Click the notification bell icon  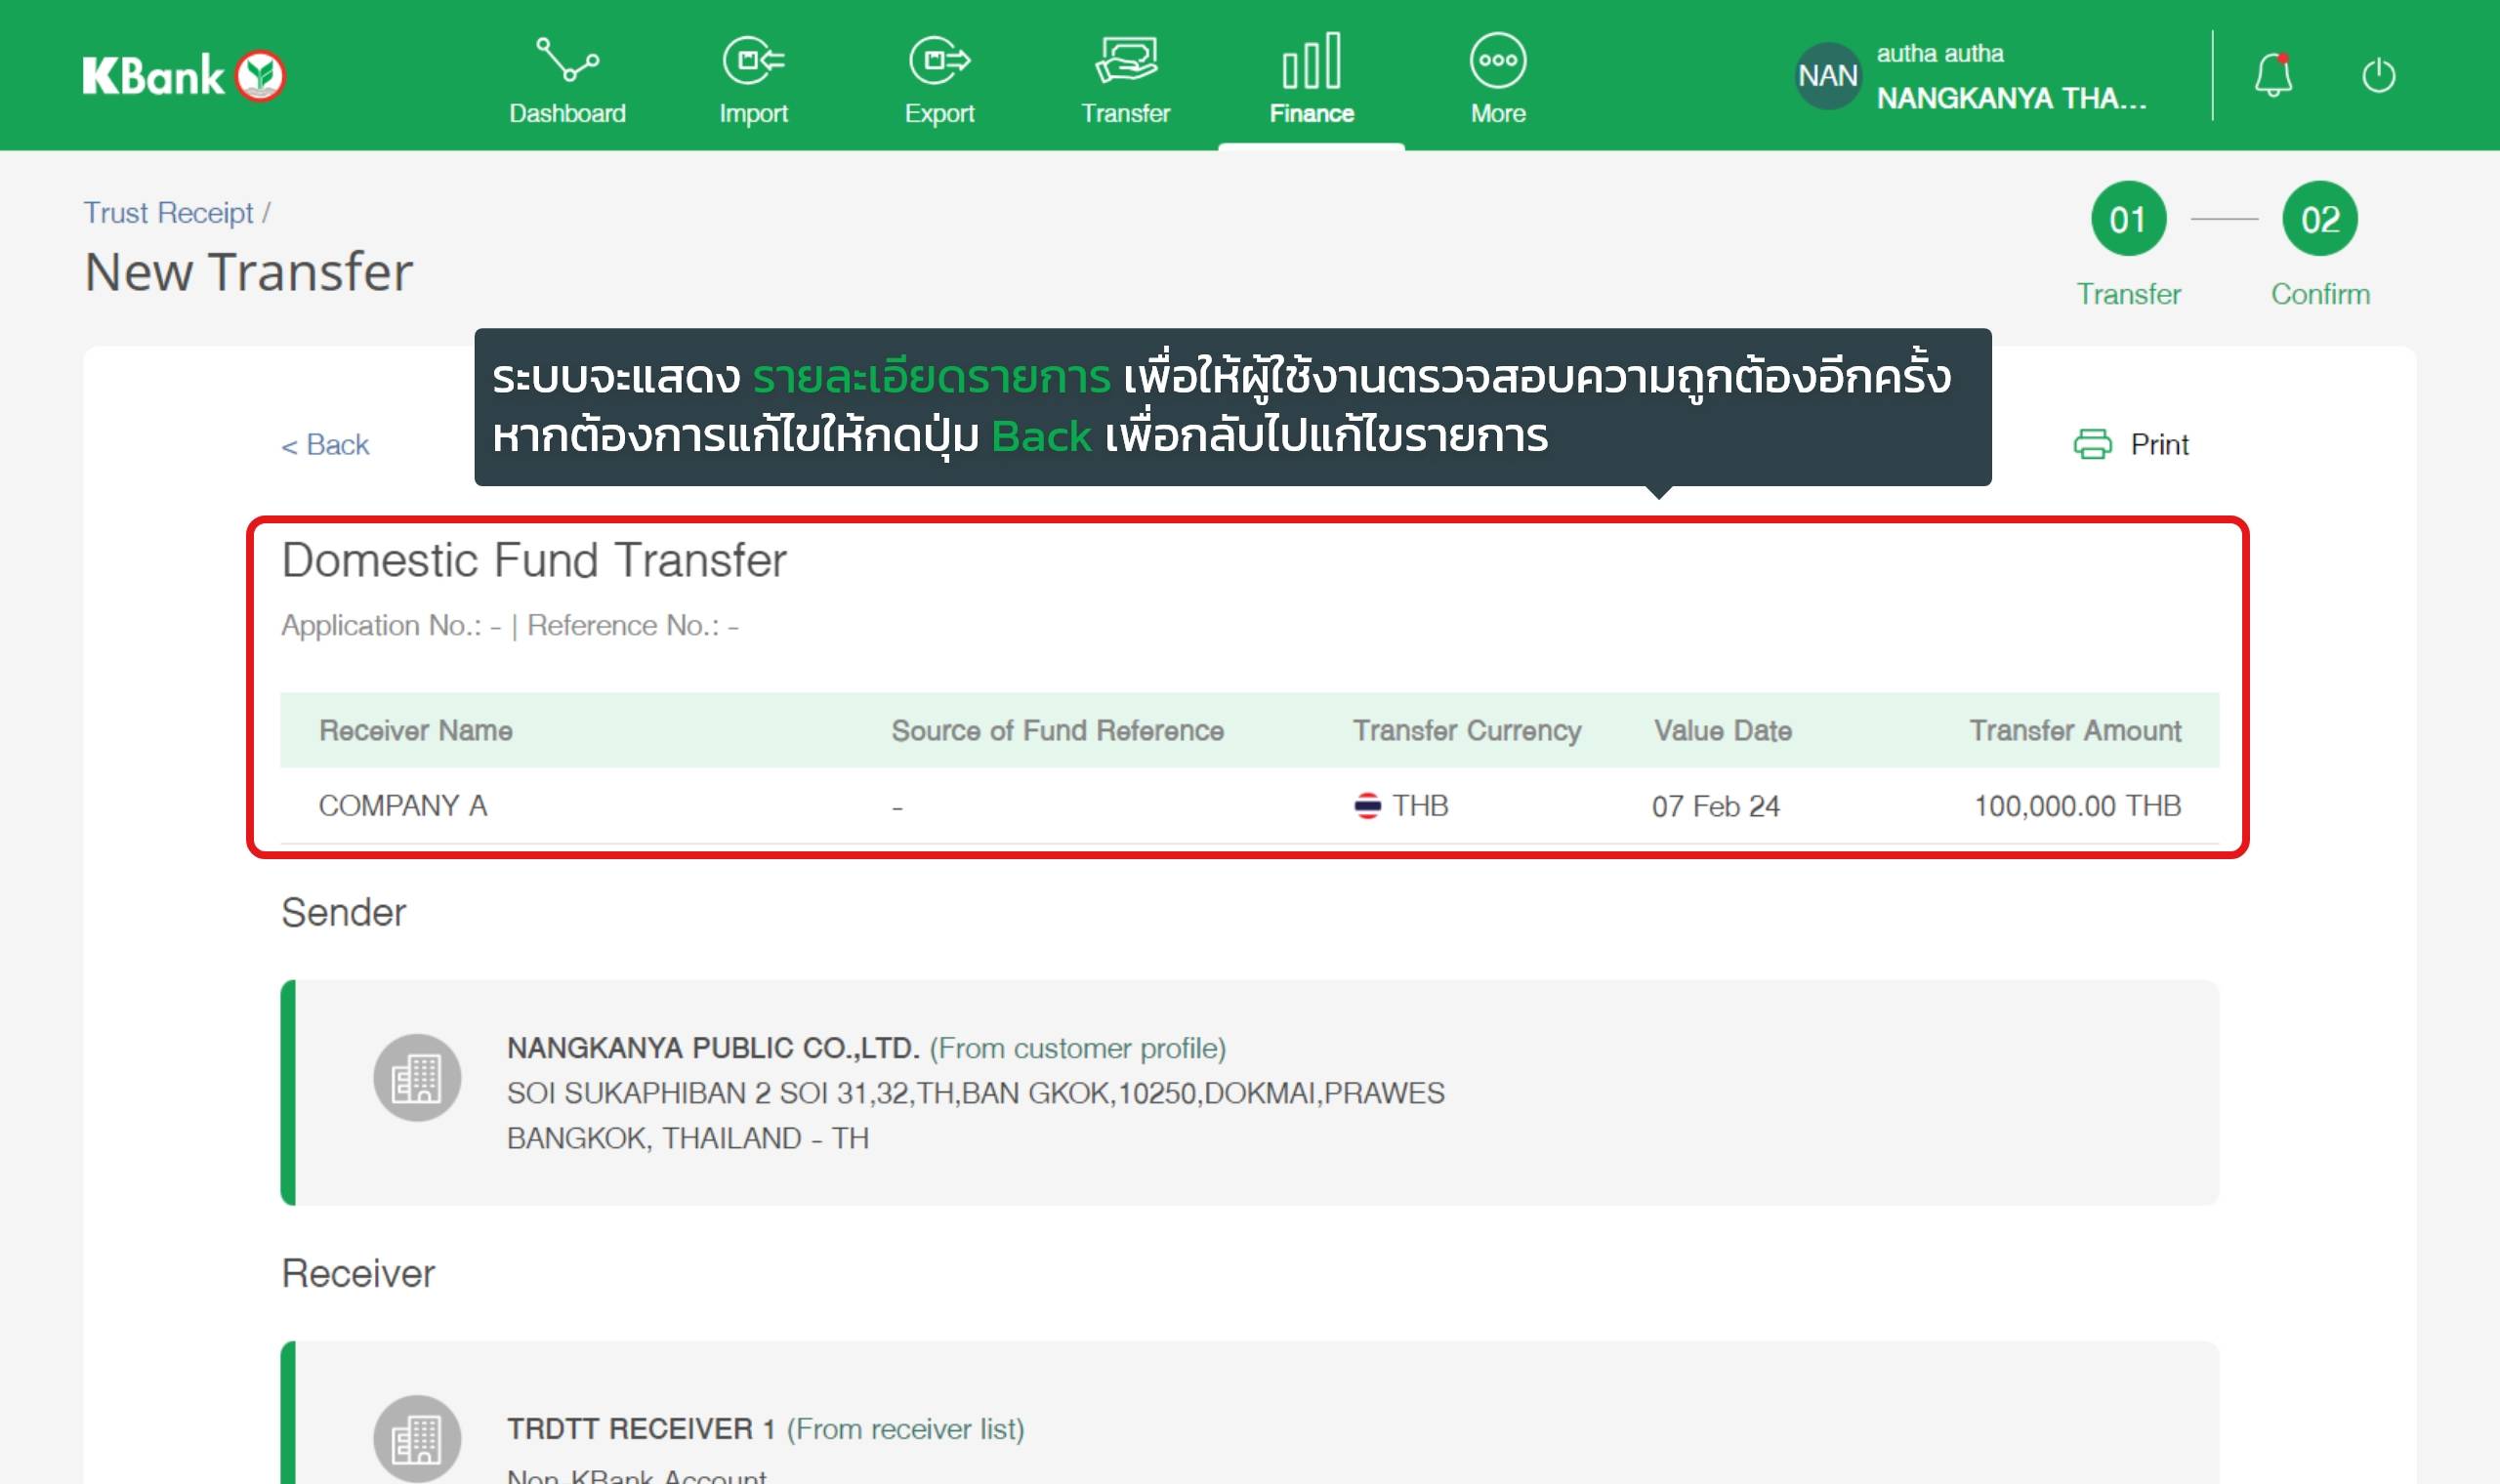2272,75
